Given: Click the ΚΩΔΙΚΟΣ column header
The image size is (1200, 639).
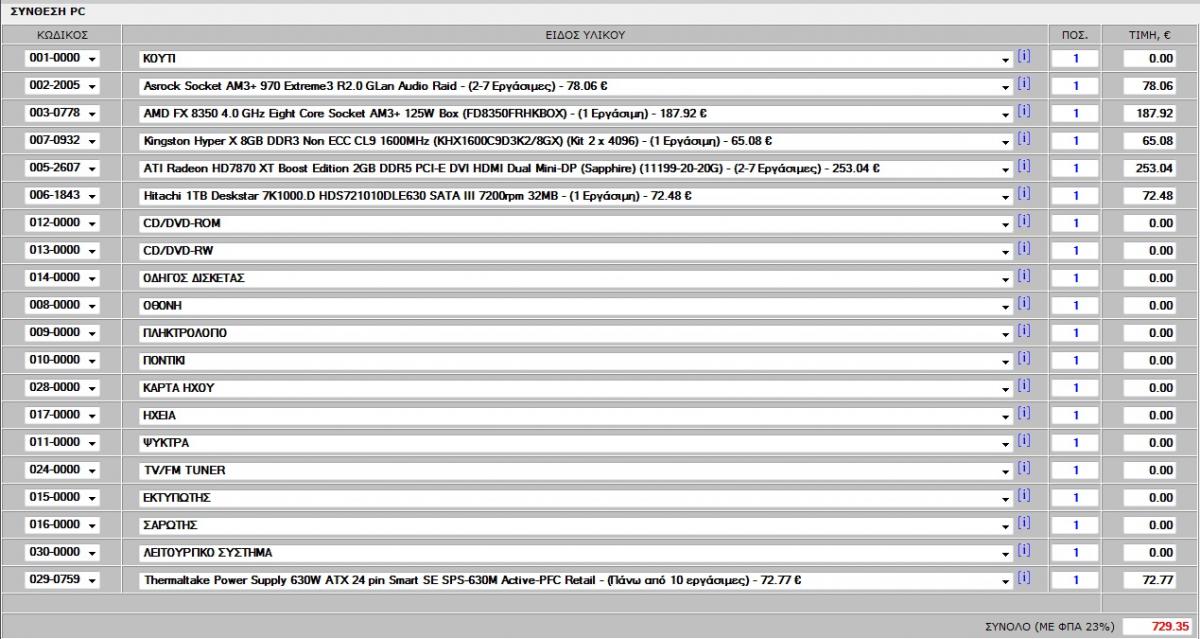Looking at the screenshot, I should 62,34.
